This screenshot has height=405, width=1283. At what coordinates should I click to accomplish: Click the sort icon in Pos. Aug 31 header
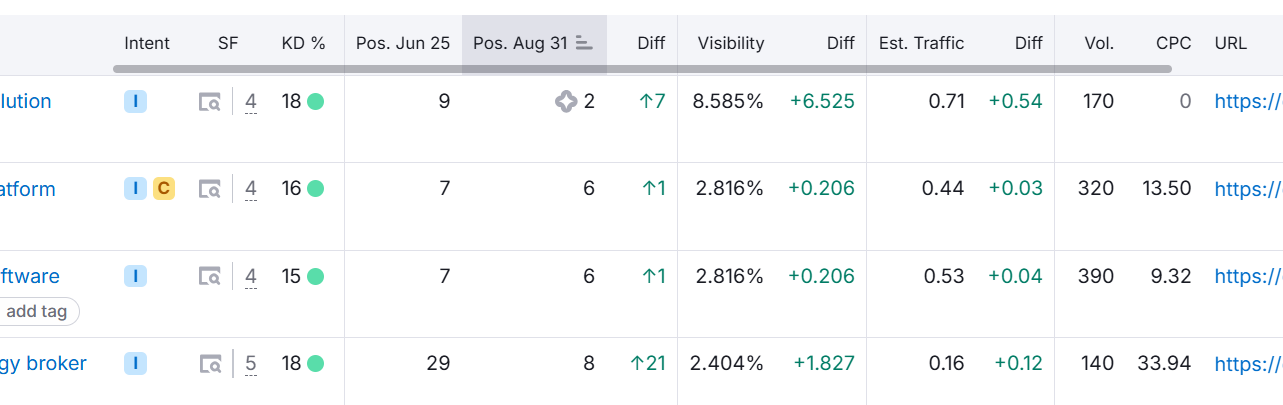pos(585,44)
